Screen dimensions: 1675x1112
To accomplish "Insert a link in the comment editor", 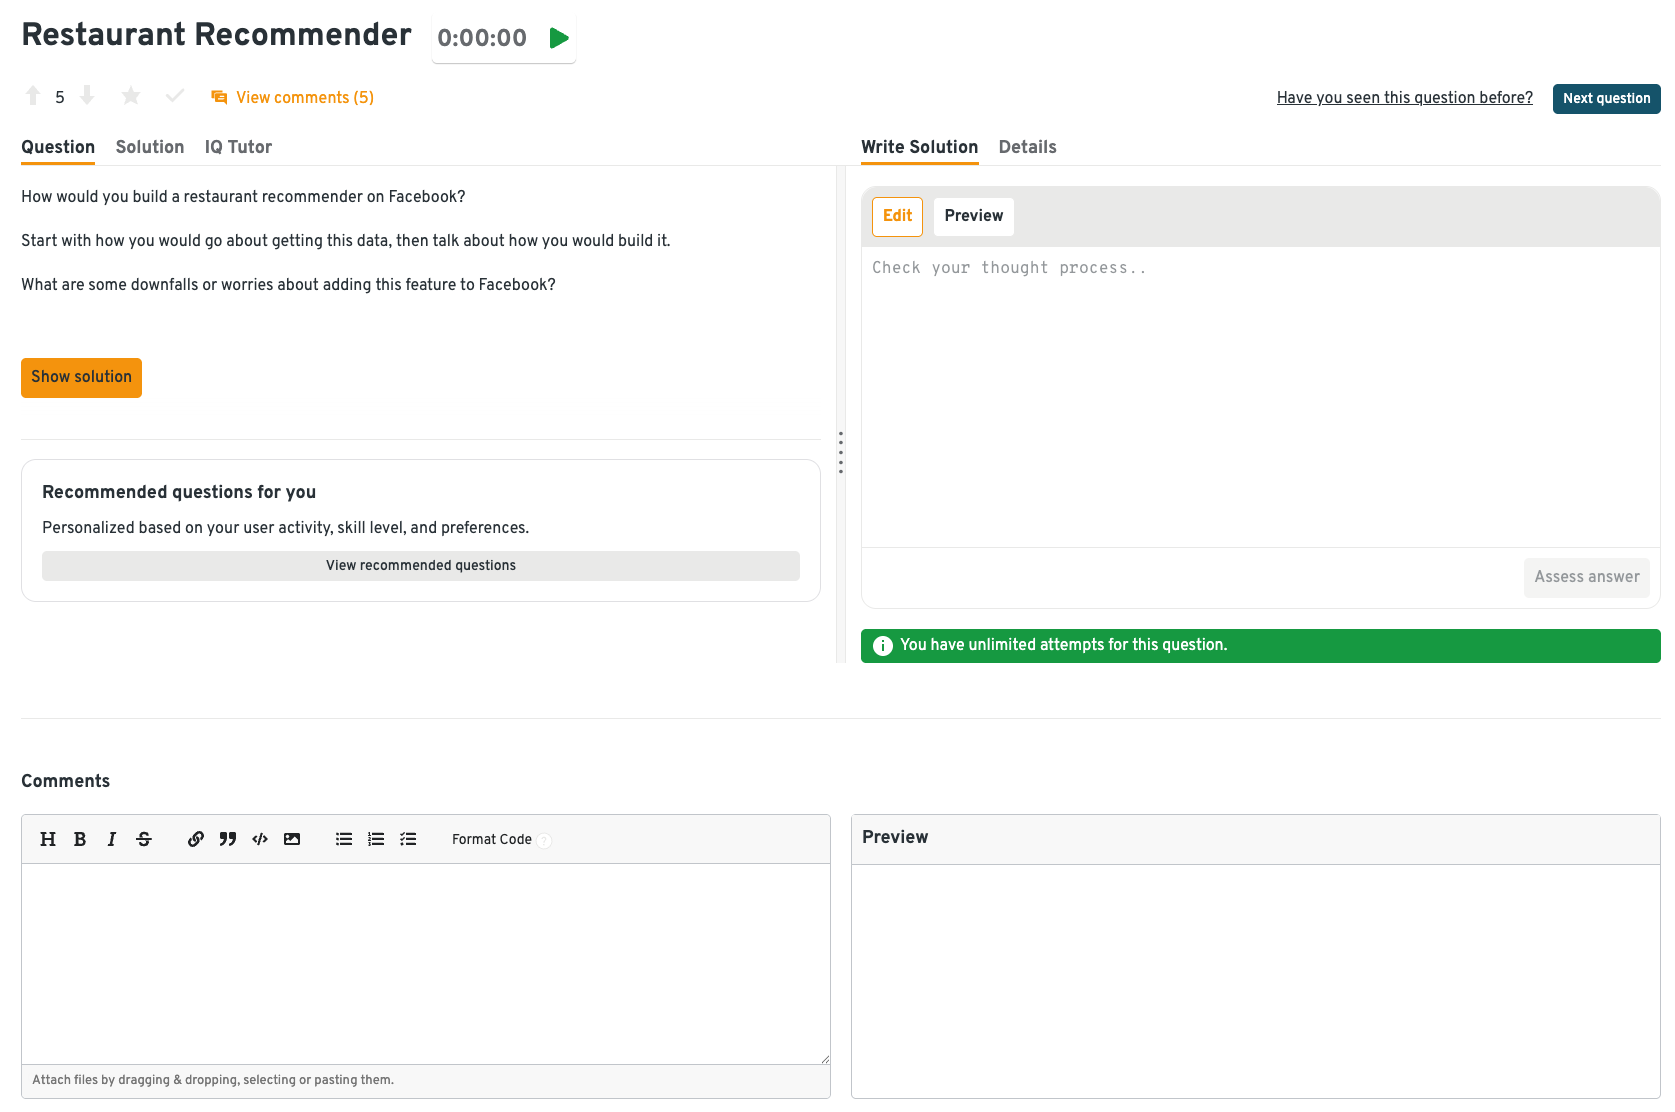I will 196,839.
